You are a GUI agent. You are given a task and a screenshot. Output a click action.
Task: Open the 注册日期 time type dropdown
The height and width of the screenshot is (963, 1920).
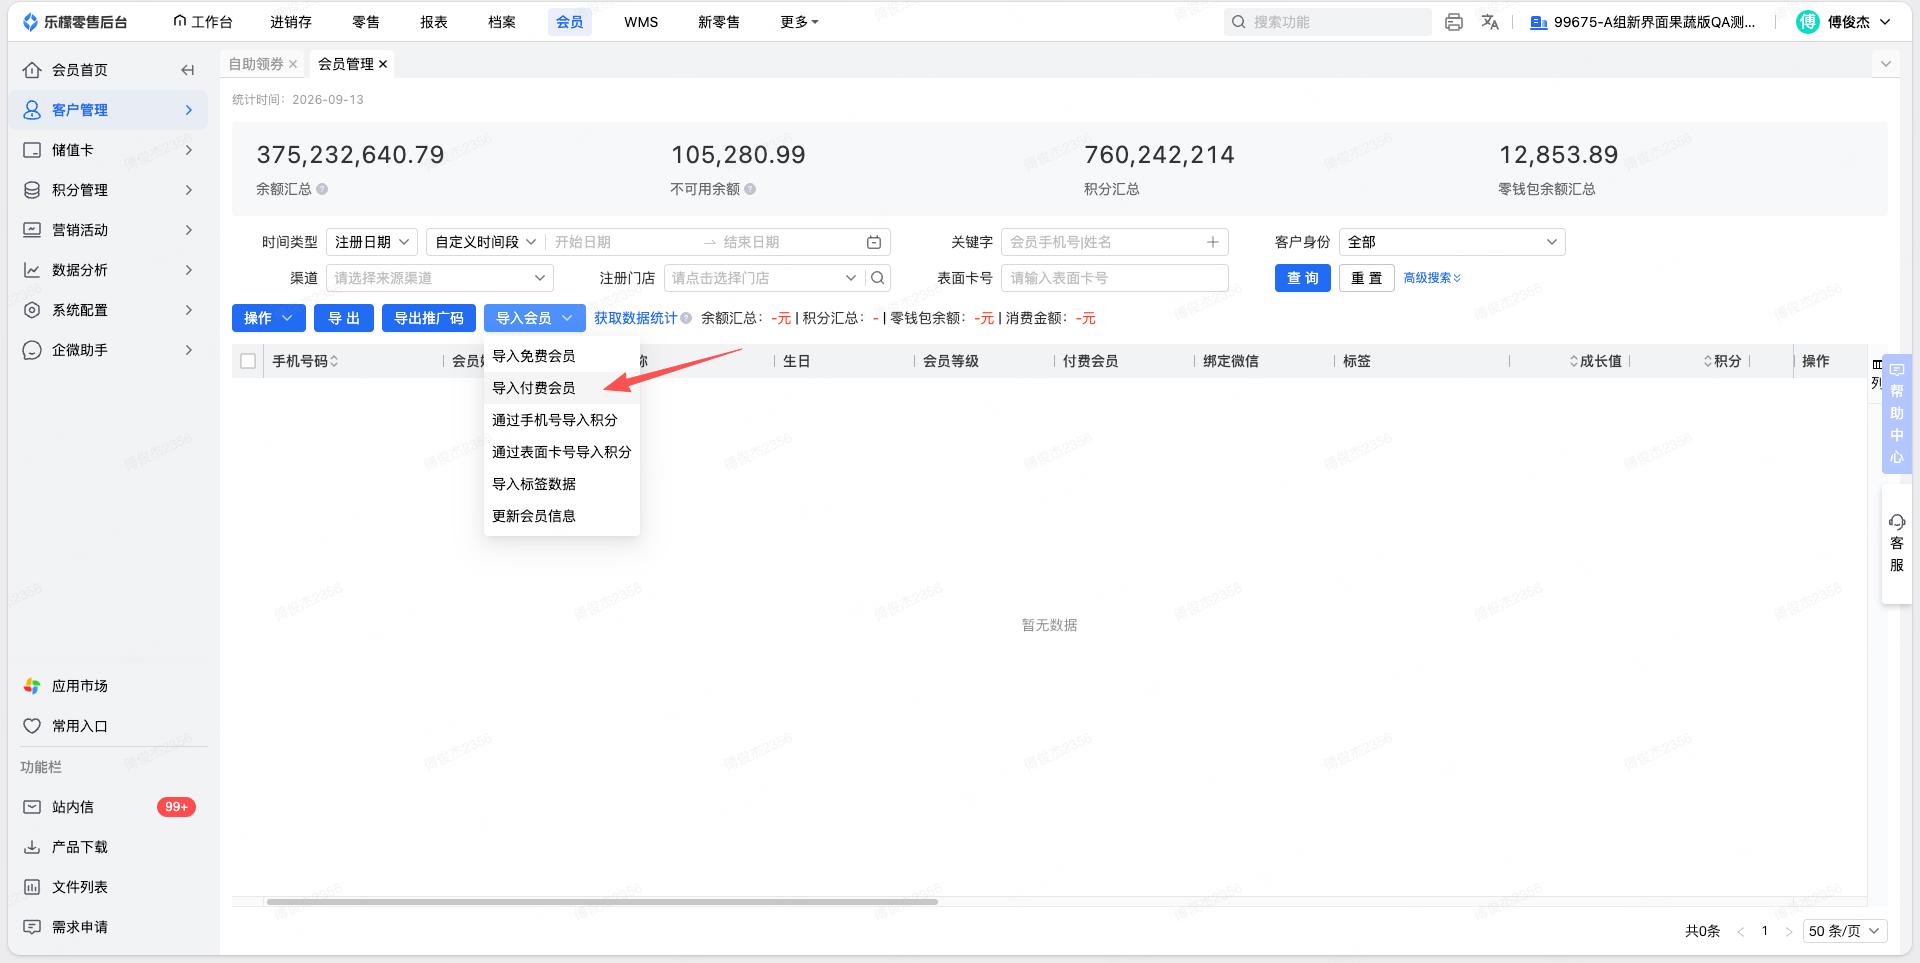372,242
